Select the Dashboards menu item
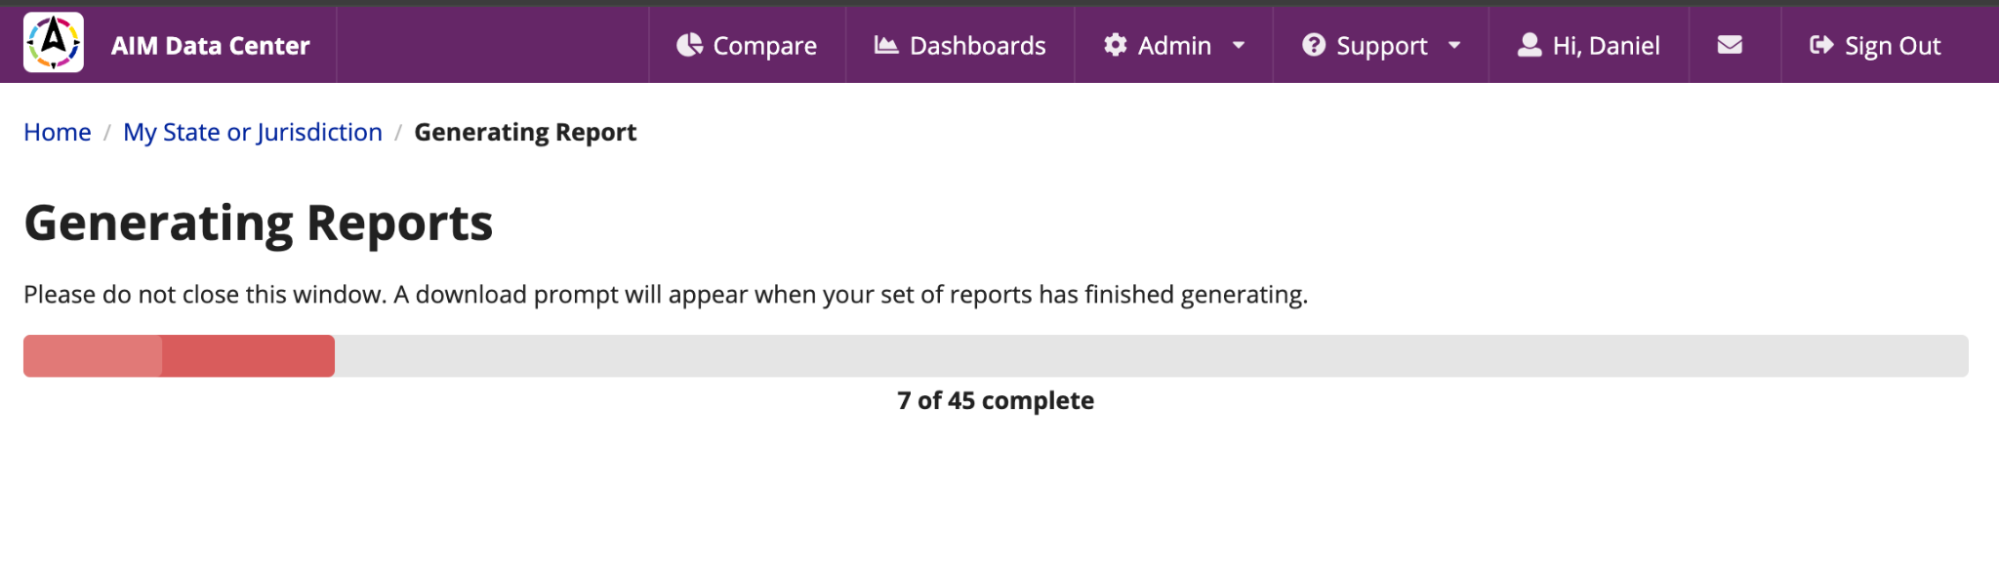This screenshot has width=1999, height=587. (x=976, y=44)
